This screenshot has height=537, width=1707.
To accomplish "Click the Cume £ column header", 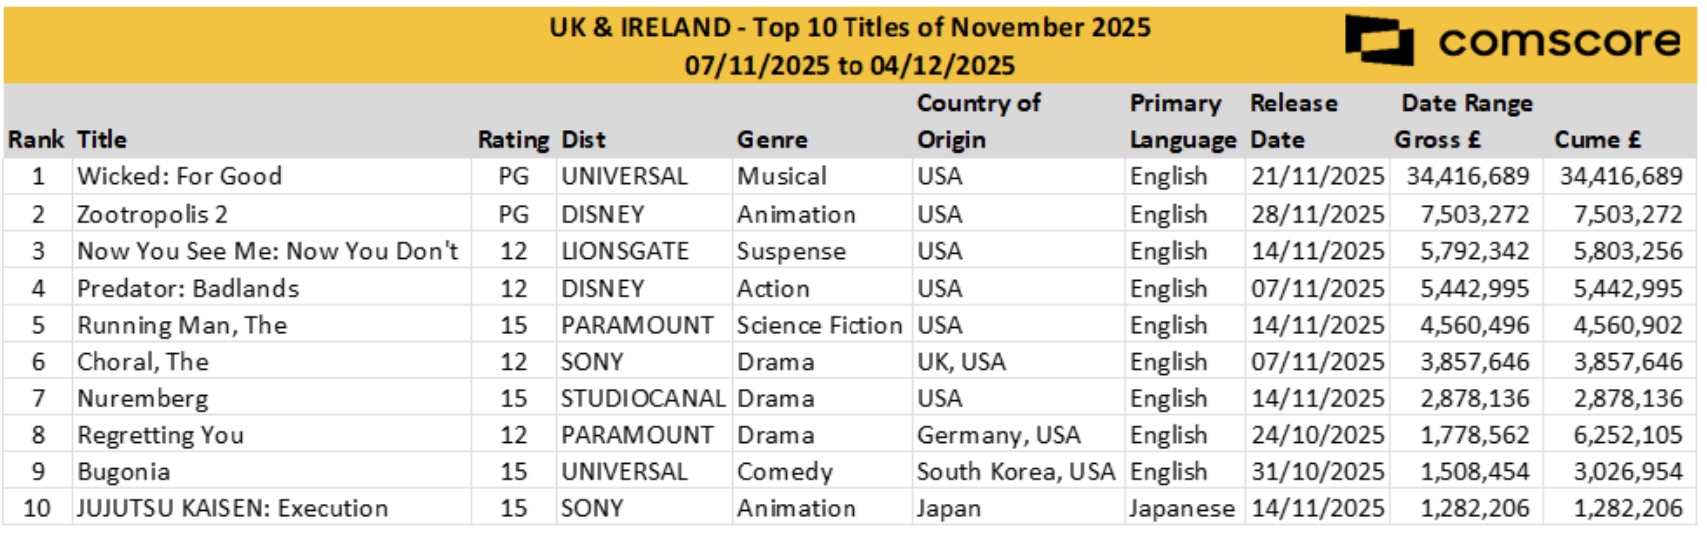I will (1597, 140).
